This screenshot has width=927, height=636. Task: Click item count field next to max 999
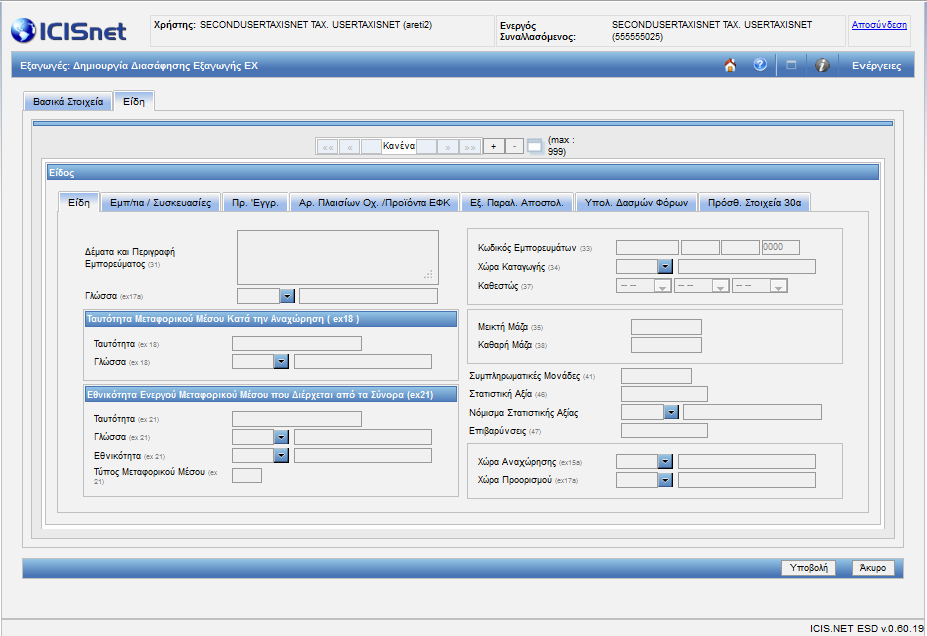pos(534,146)
